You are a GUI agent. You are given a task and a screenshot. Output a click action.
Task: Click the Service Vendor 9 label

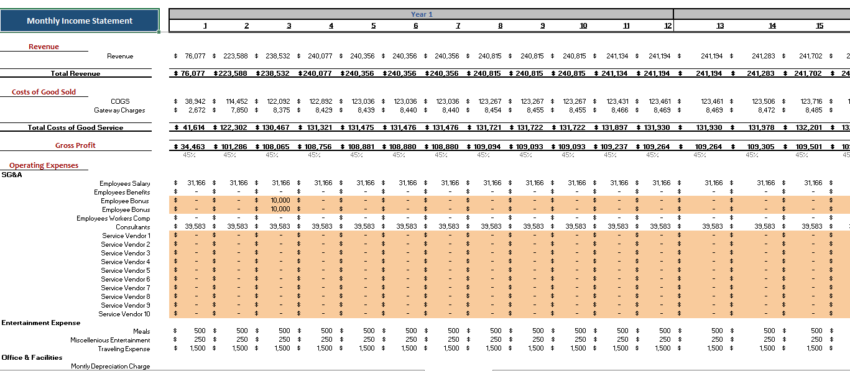[x=126, y=305]
